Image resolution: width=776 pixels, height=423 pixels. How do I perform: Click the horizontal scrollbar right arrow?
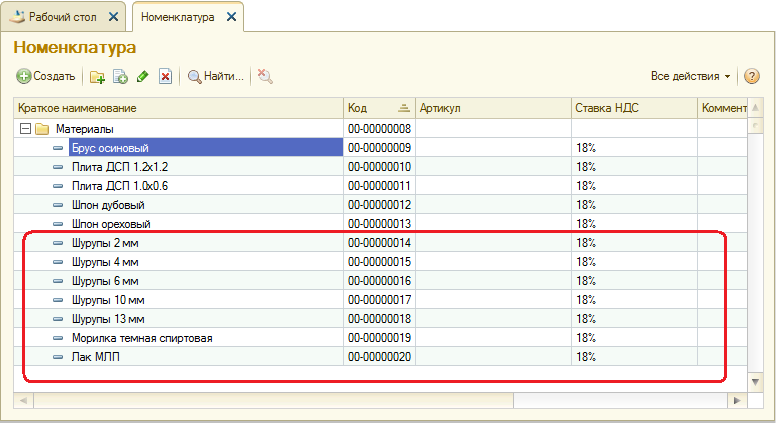738,400
